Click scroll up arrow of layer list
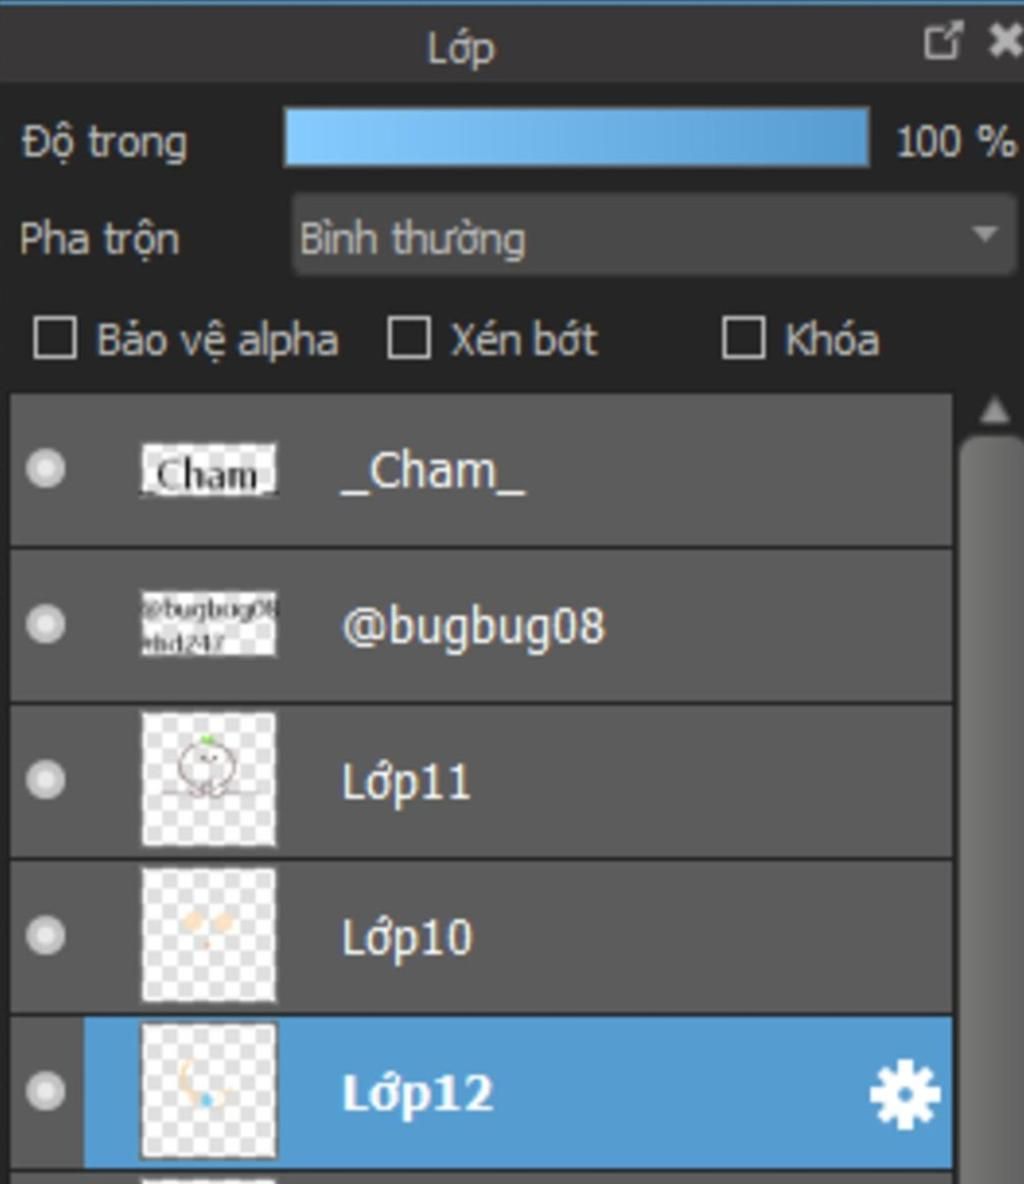Screen dimensions: 1024x1184 pyautogui.click(x=994, y=412)
